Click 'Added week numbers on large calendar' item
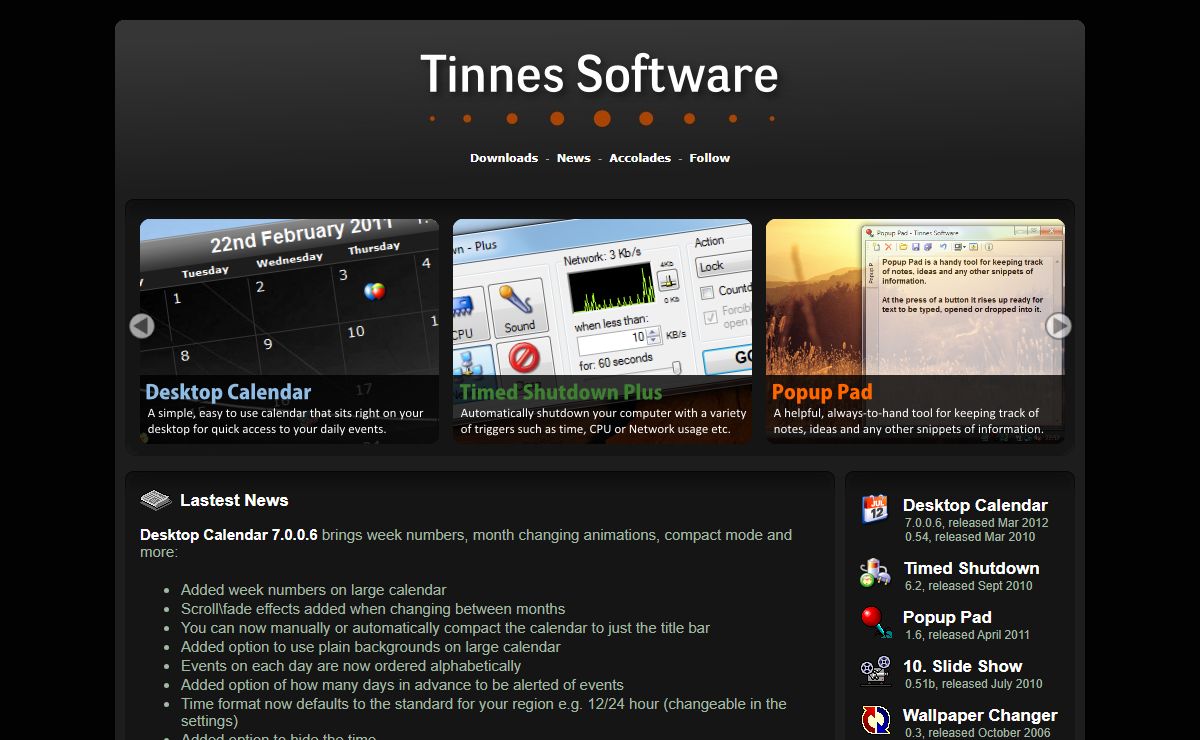Viewport: 1200px width, 740px height. 314,590
